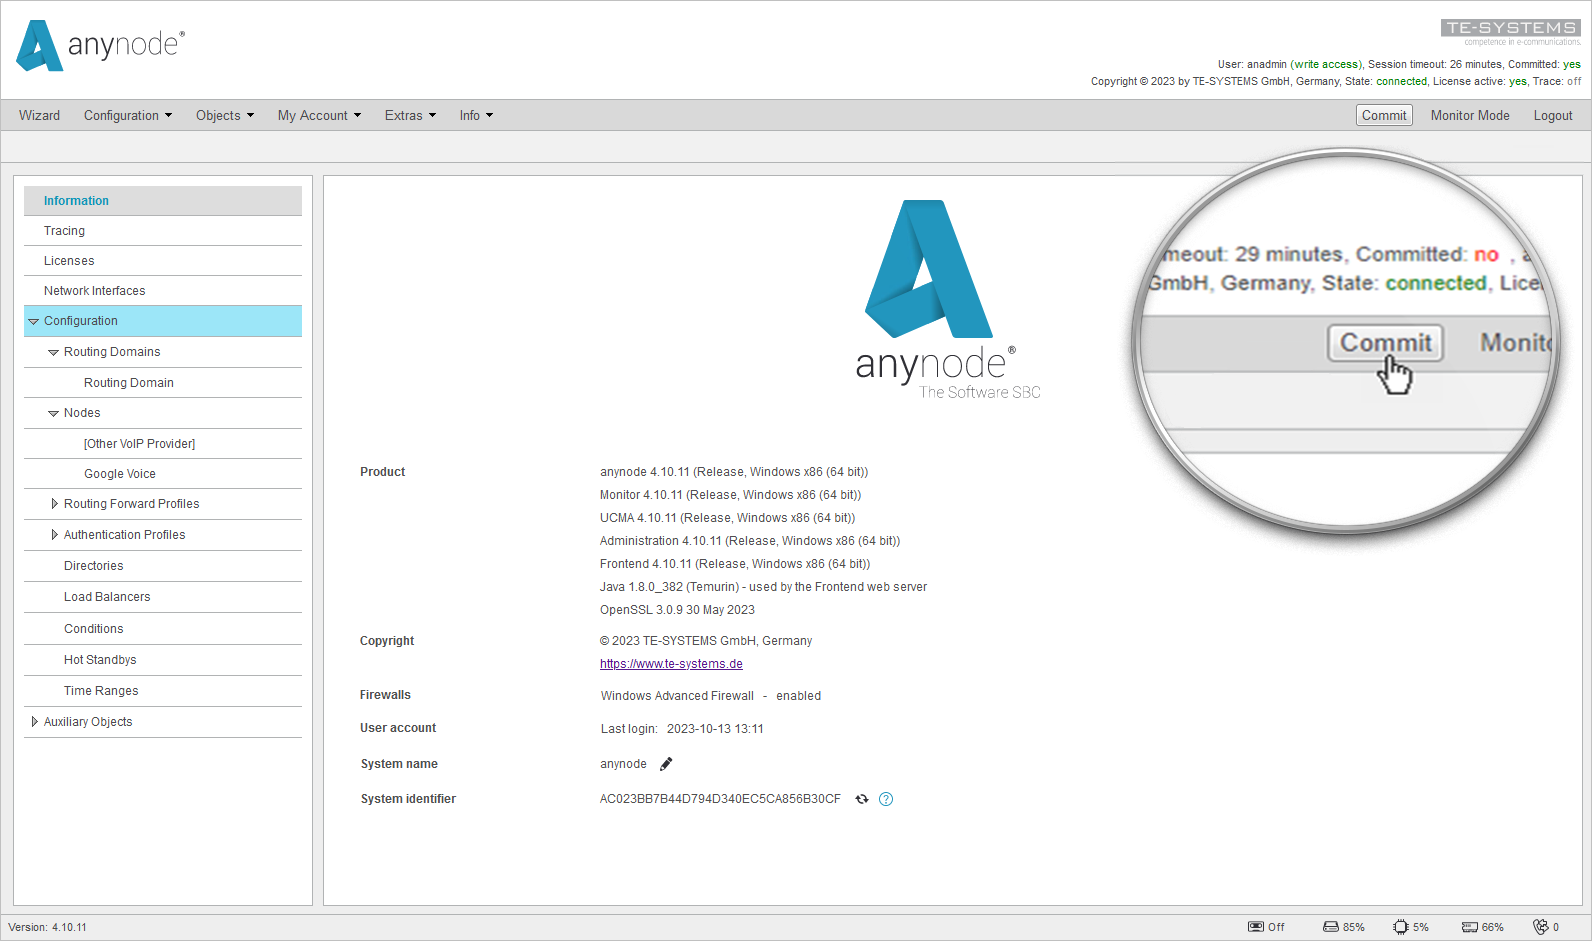Open the Extras dropdown menu
Viewport: 1592px width, 941px height.
click(x=410, y=115)
